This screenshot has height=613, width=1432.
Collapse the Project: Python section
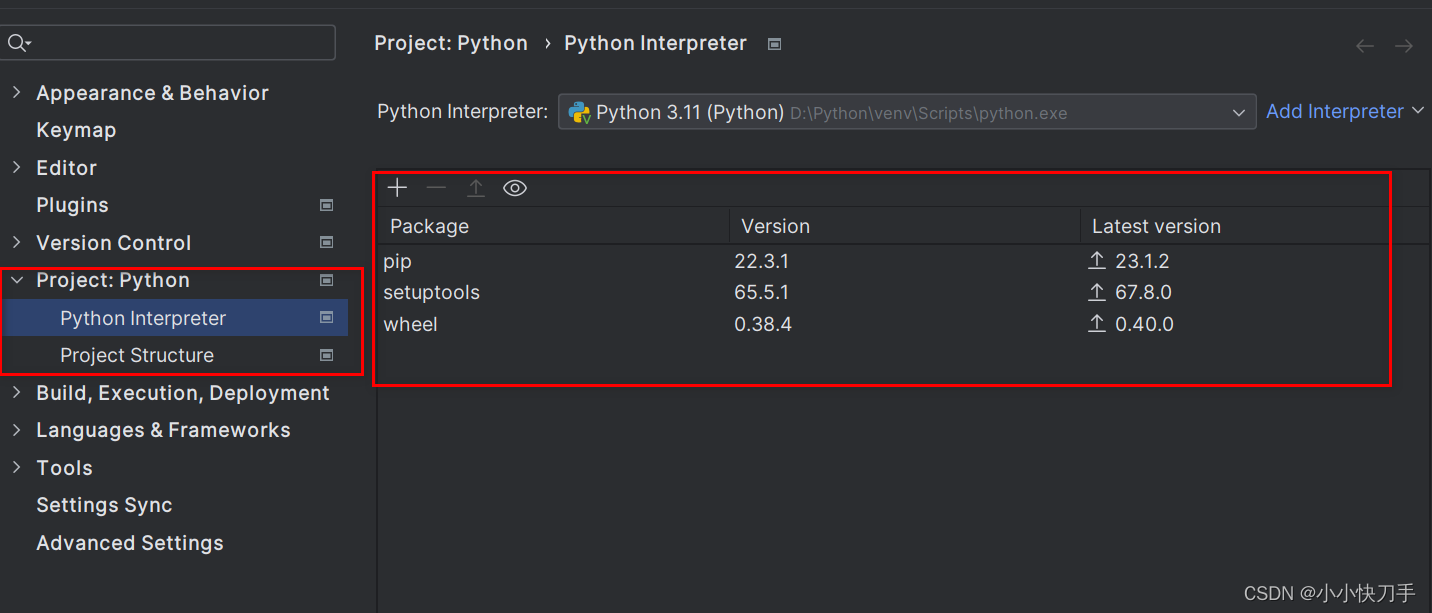[16, 281]
